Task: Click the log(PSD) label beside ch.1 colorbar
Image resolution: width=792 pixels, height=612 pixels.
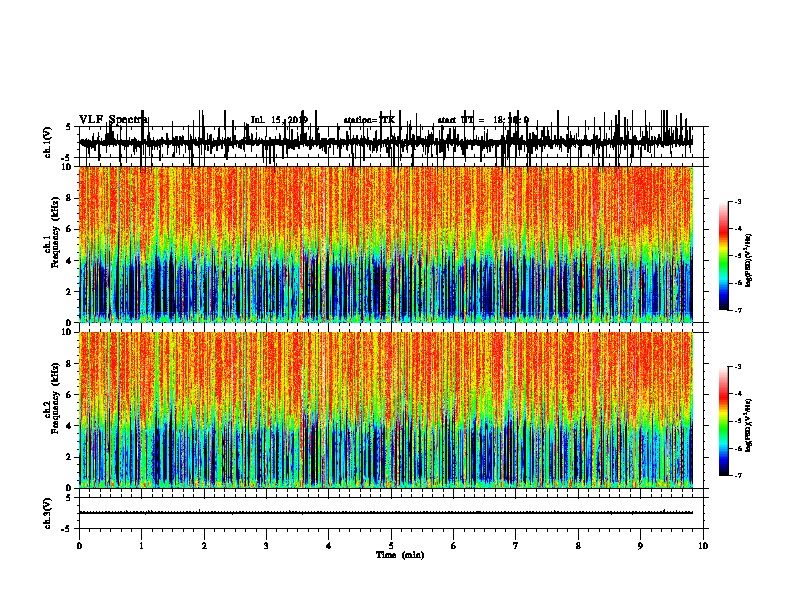Action: pos(749,260)
